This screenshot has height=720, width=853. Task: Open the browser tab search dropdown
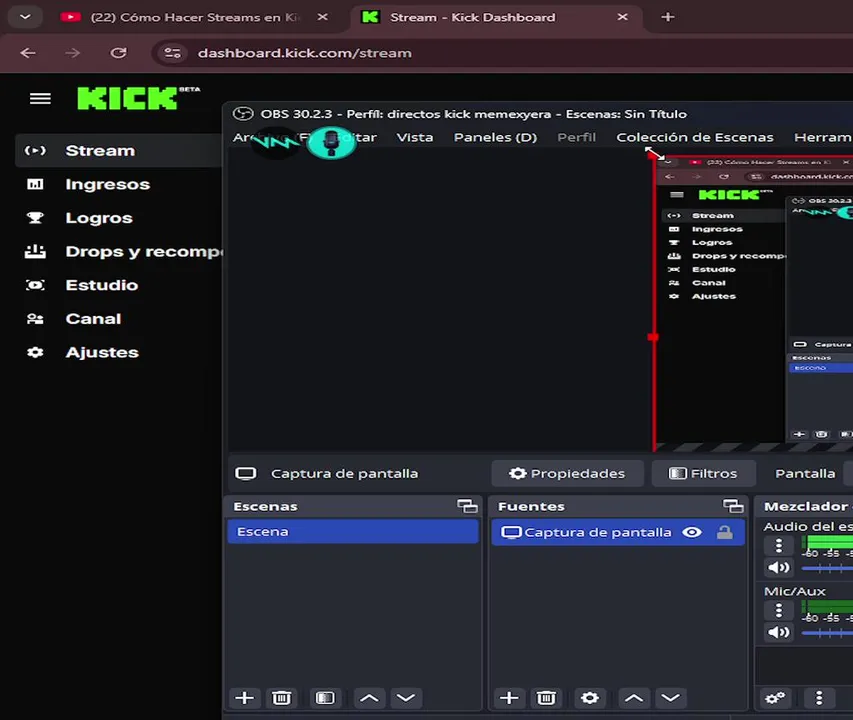25,17
